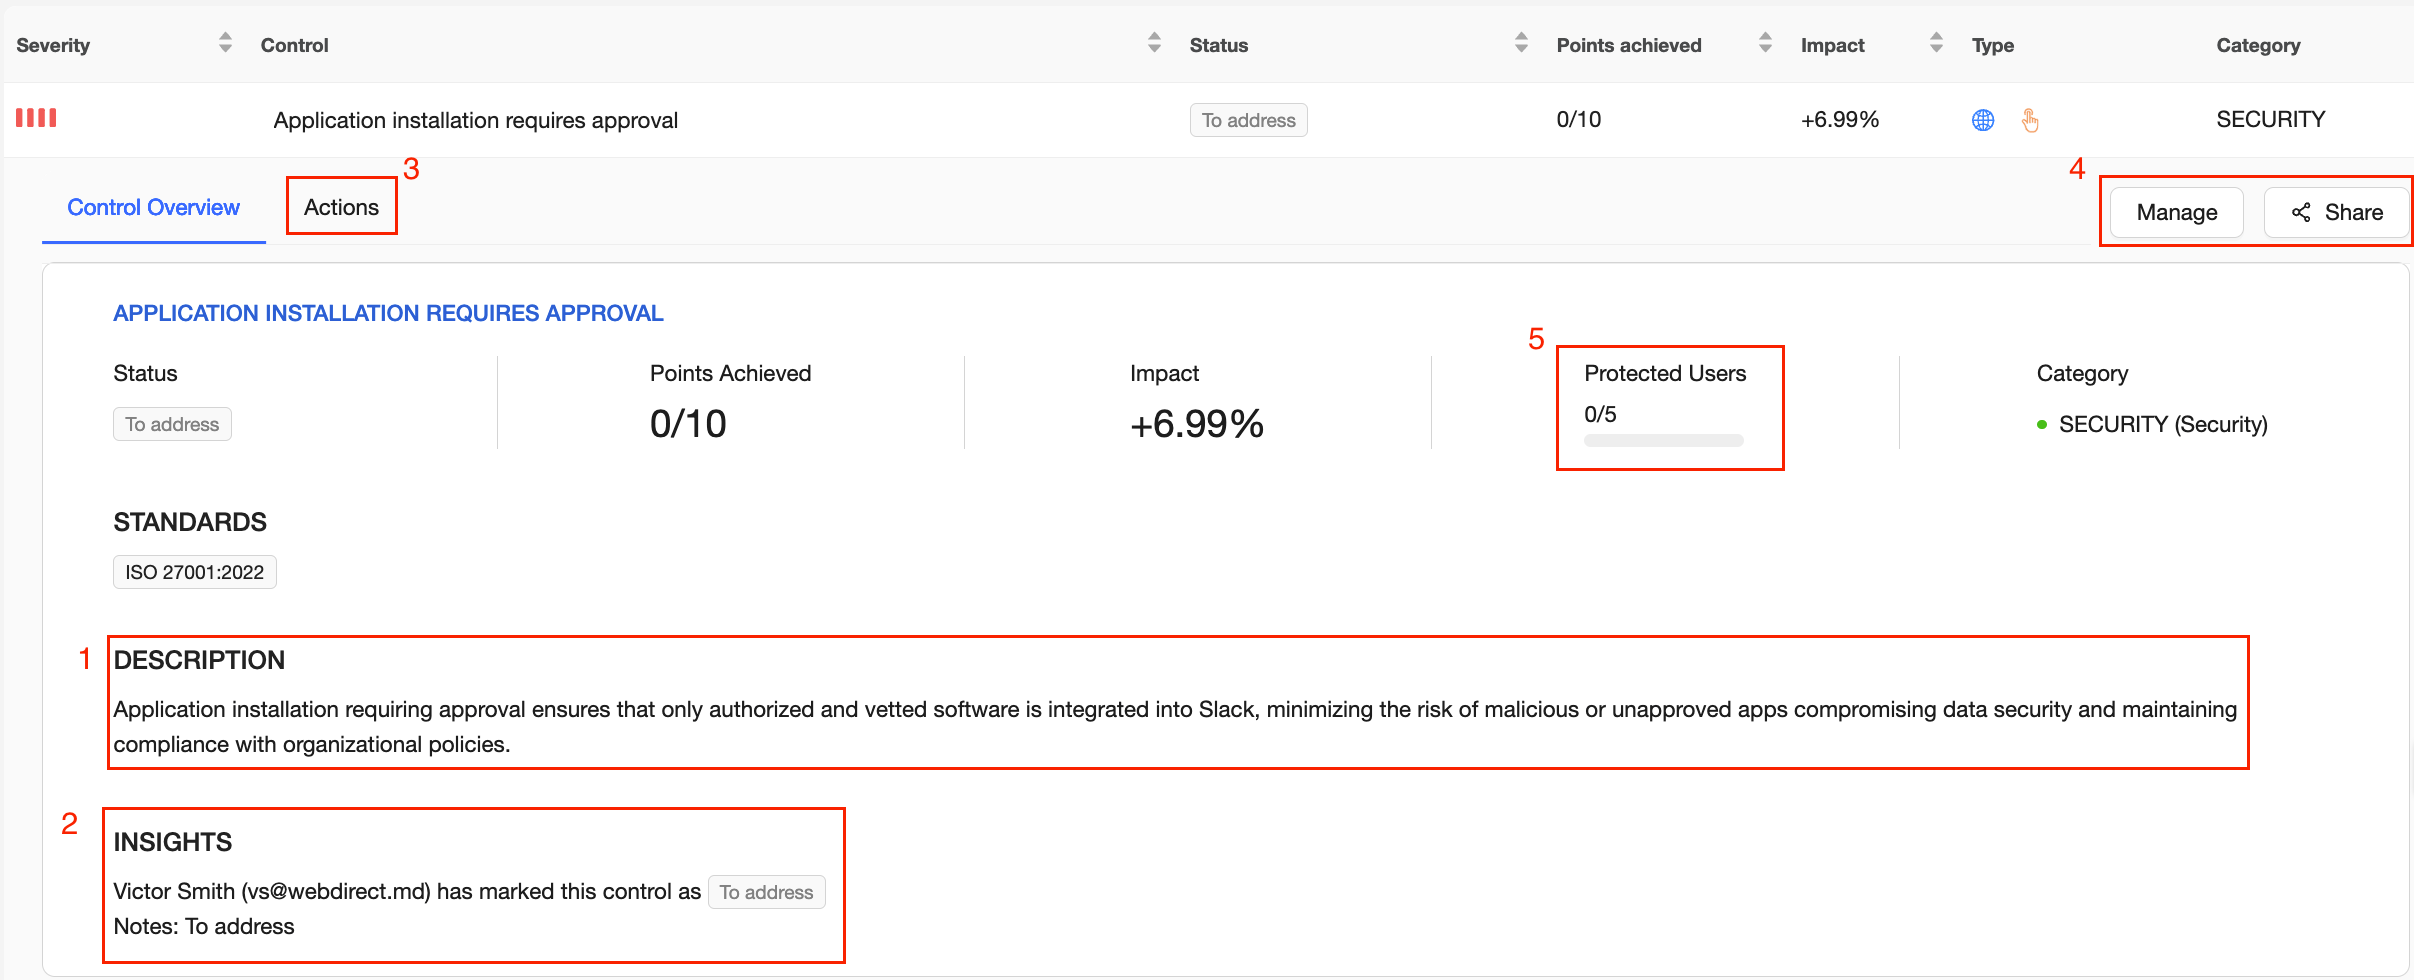
Task: Click the red severity bars indicator
Action: [x=36, y=118]
